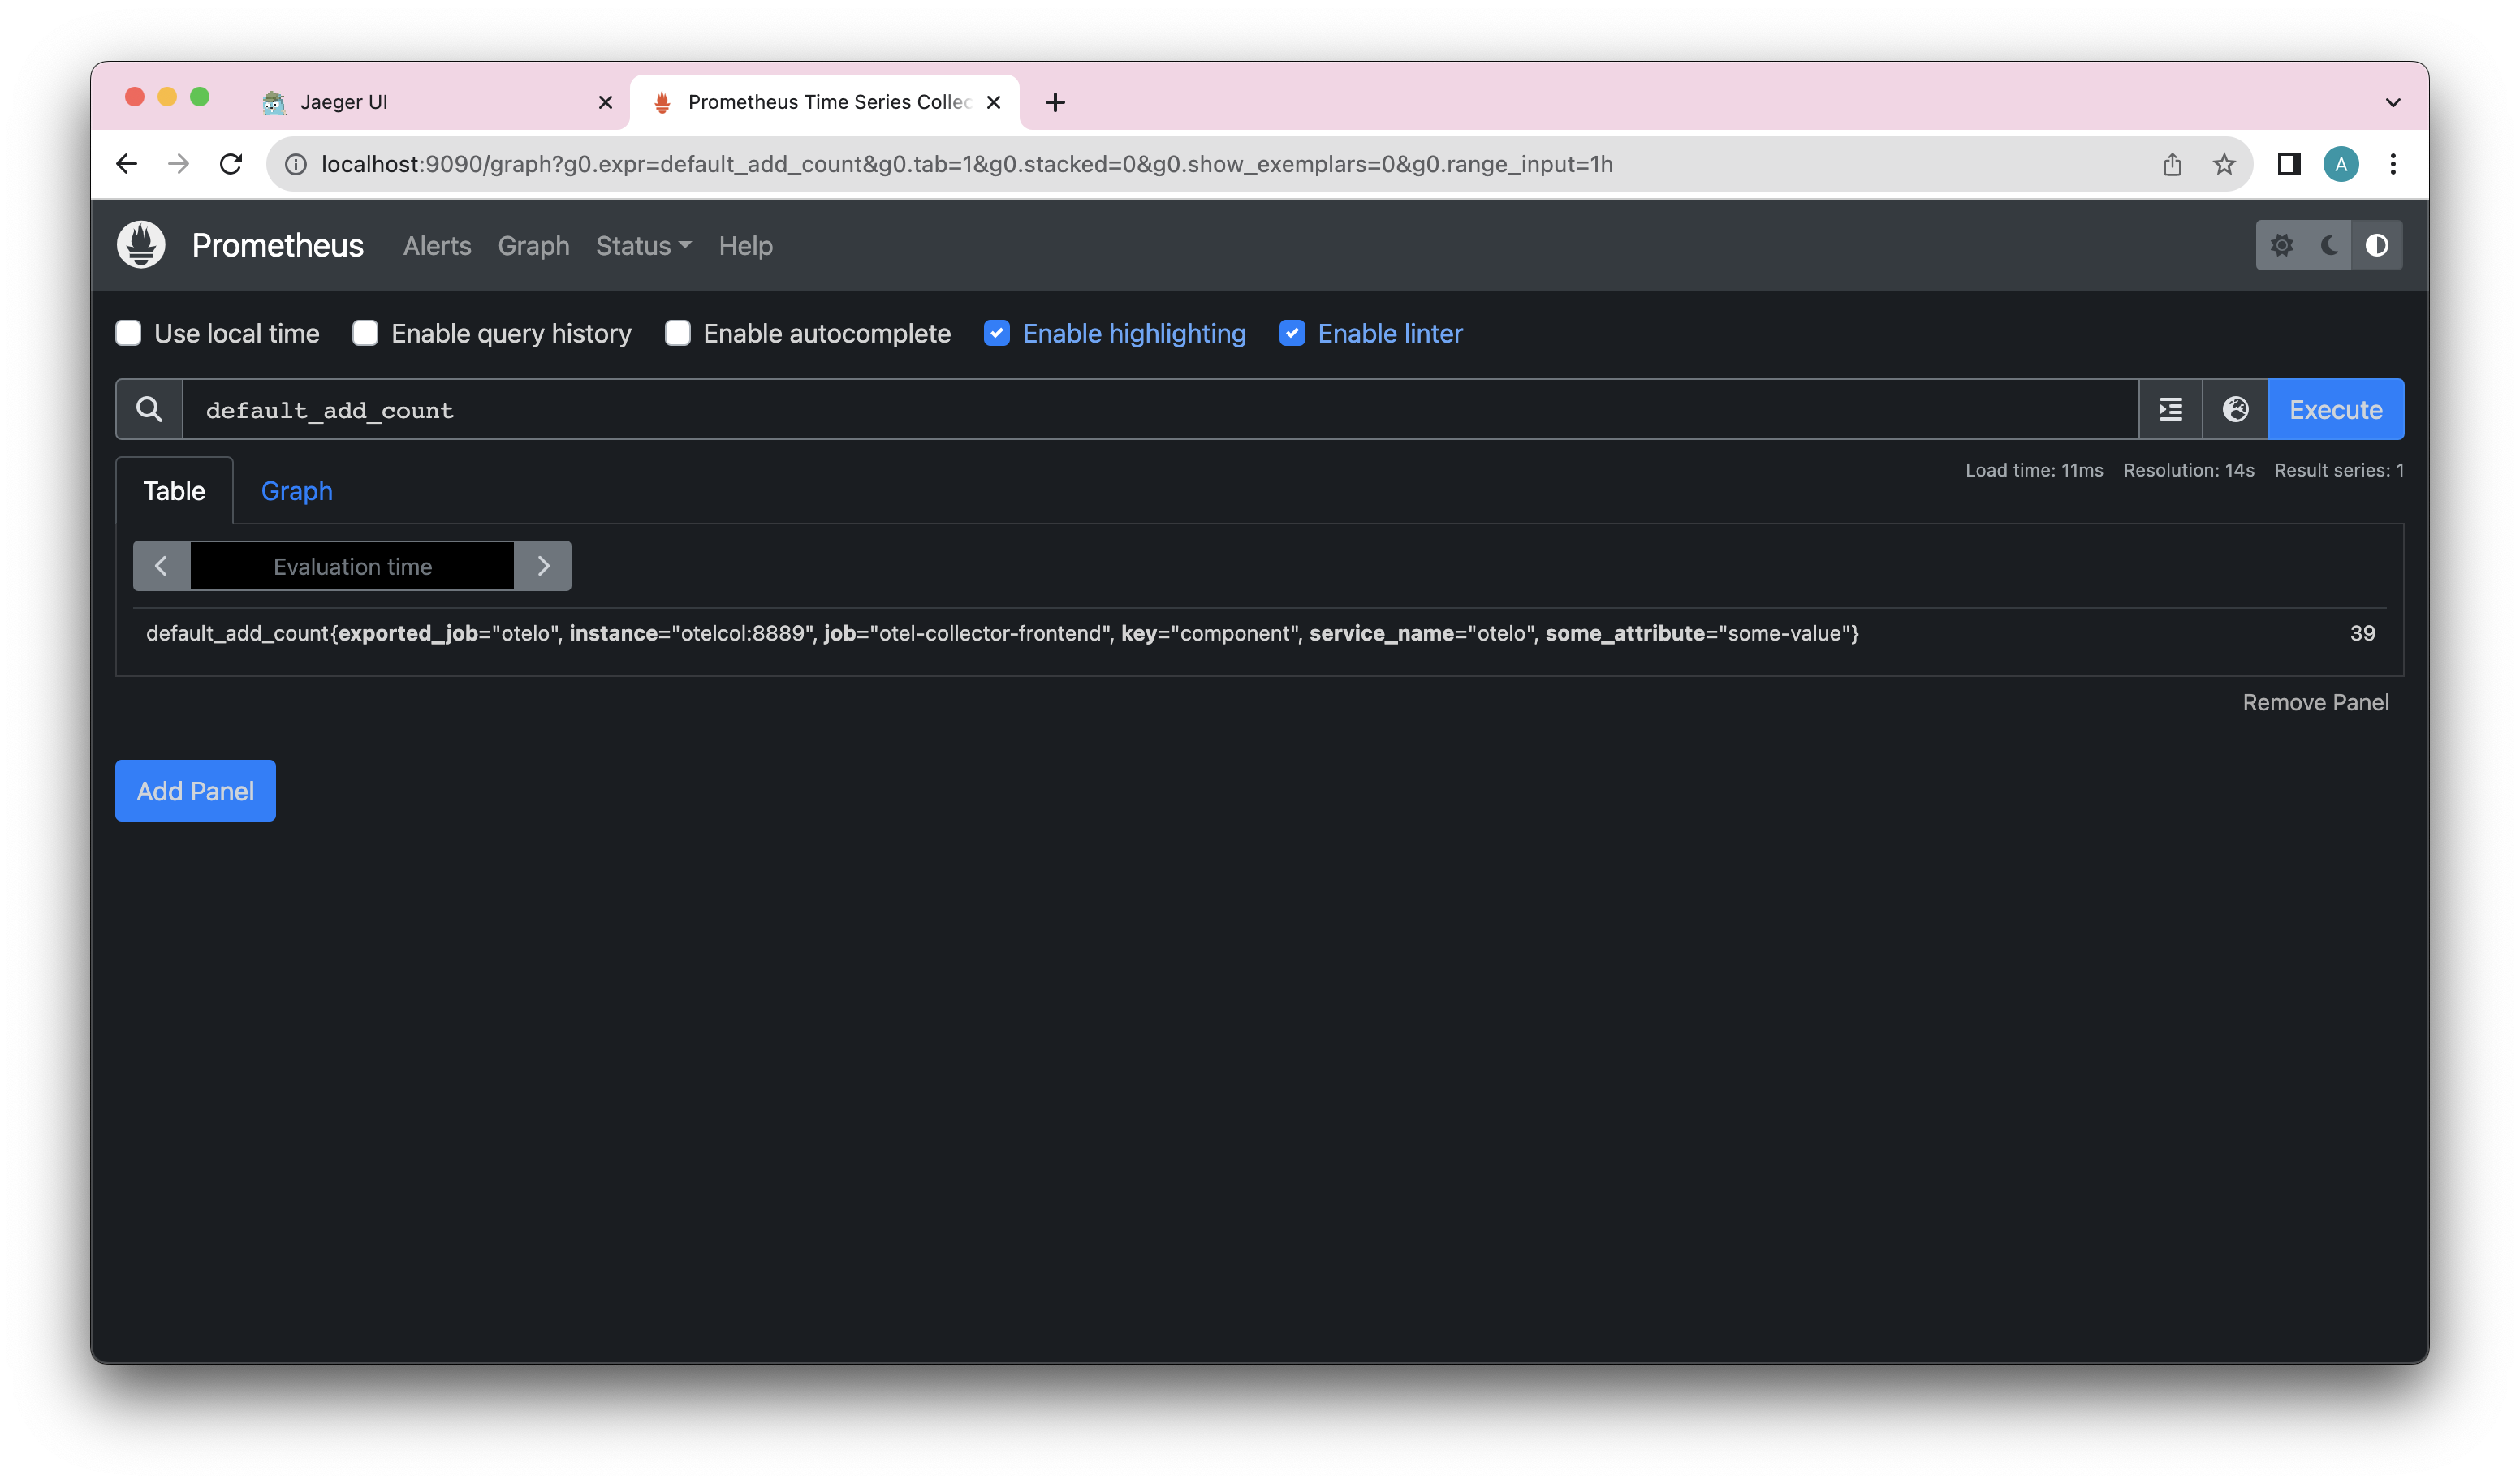Toggle the auto theme contrast icon
Image resolution: width=2520 pixels, height=1484 pixels.
(x=2377, y=245)
